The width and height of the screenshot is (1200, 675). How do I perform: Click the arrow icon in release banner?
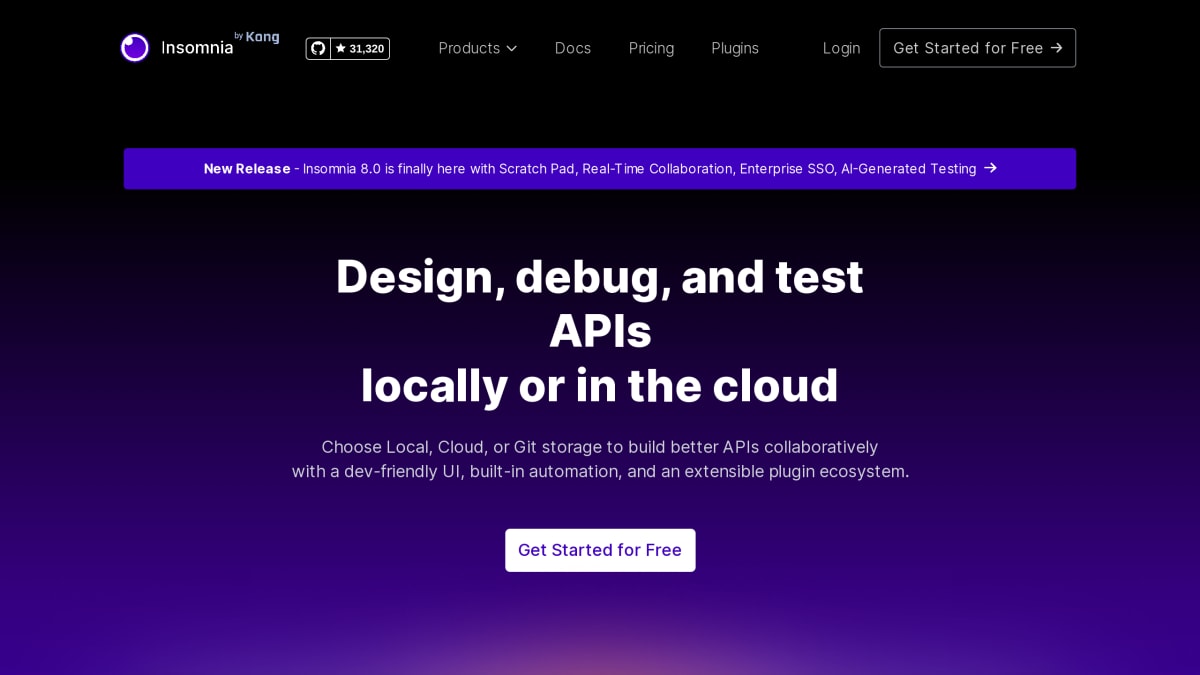(x=990, y=168)
